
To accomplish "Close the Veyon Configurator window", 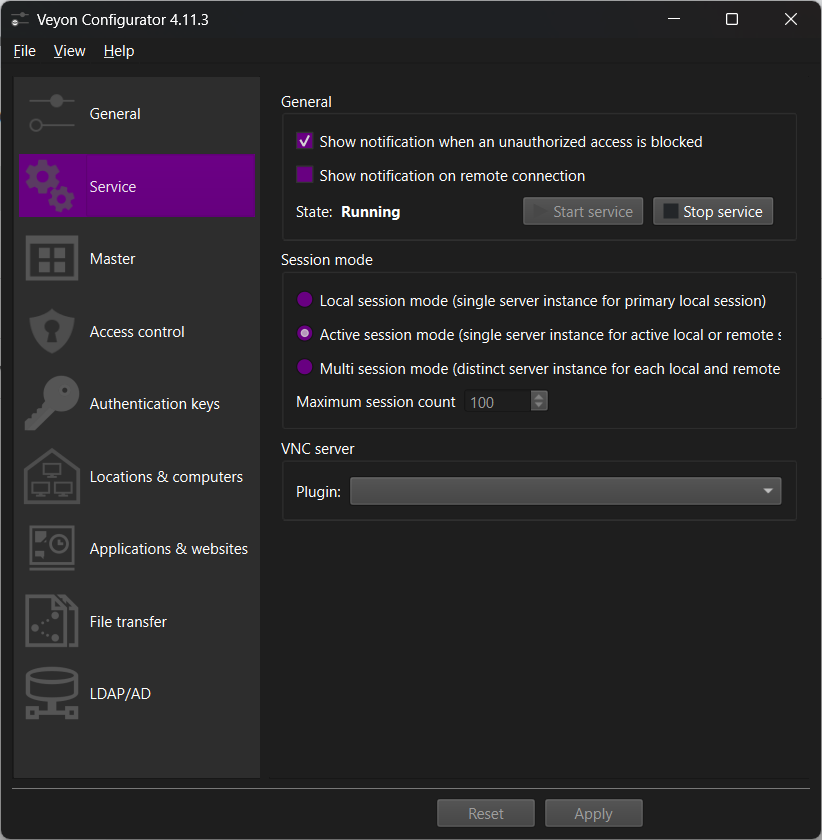I will (790, 19).
